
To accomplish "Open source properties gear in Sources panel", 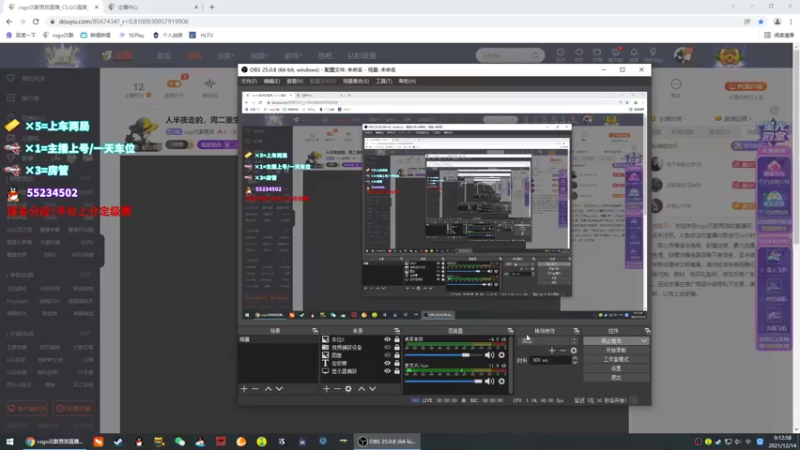I will coord(348,389).
